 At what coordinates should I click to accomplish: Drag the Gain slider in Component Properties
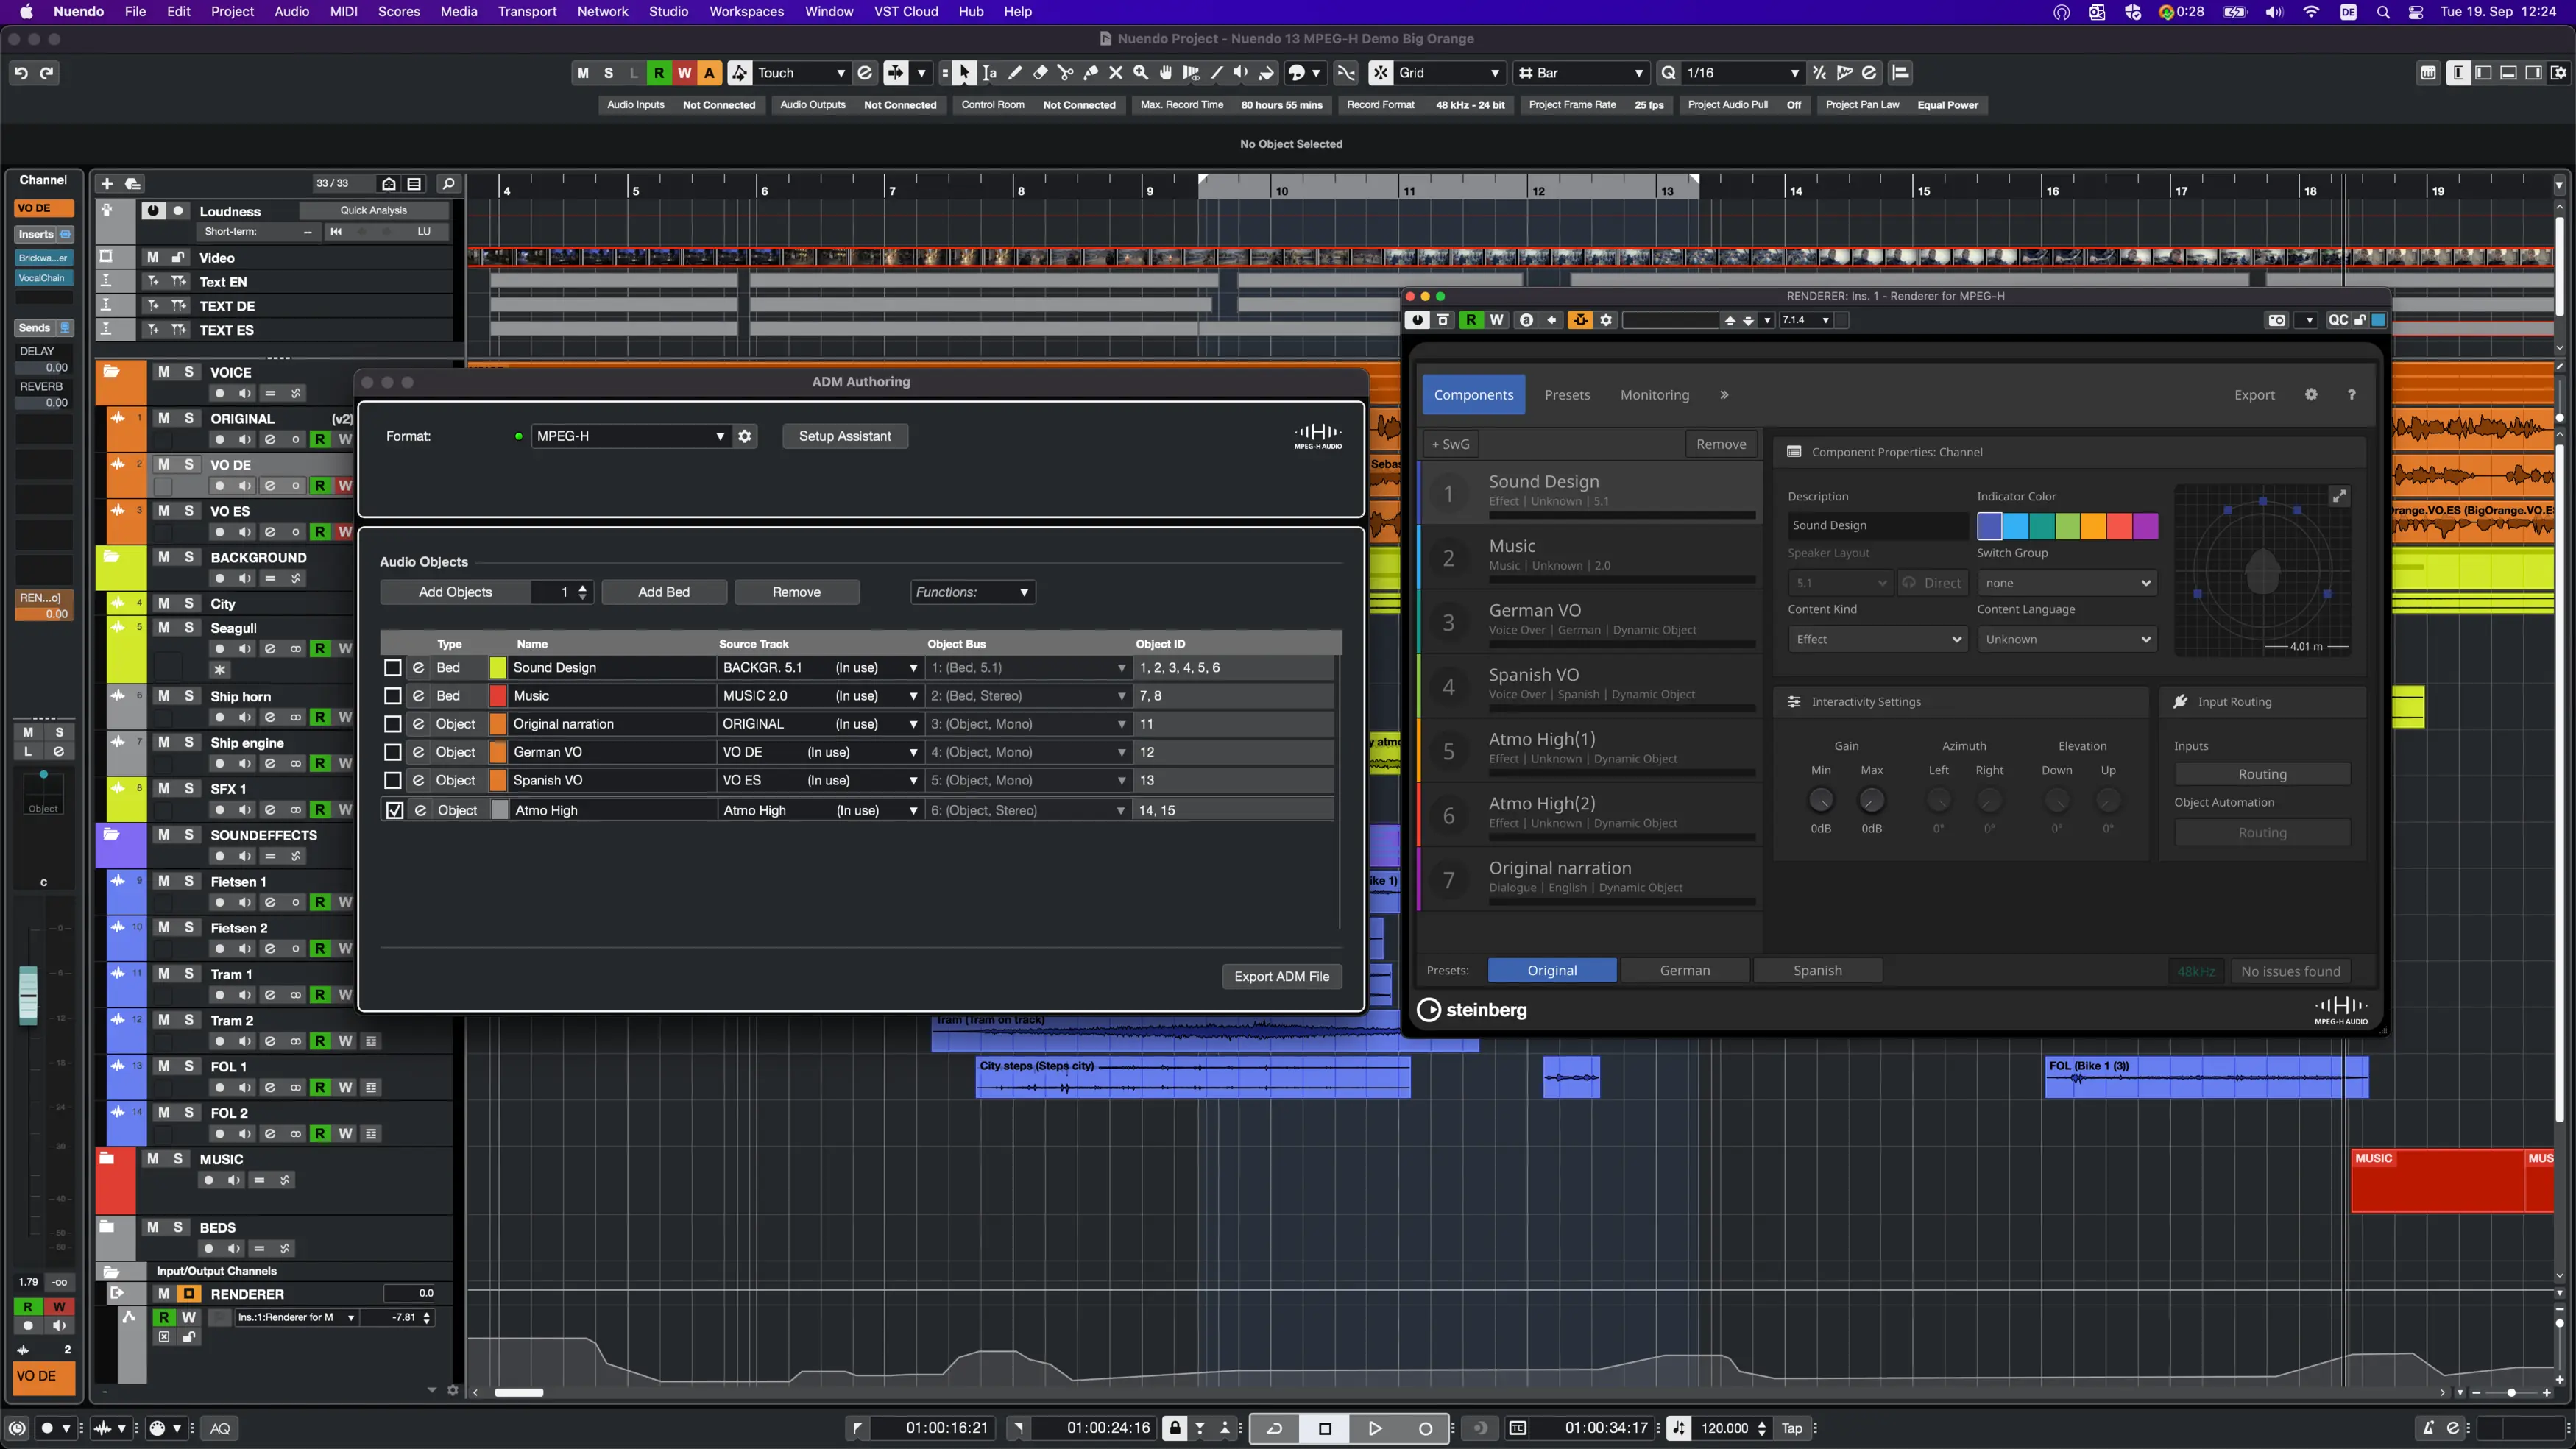(1821, 800)
